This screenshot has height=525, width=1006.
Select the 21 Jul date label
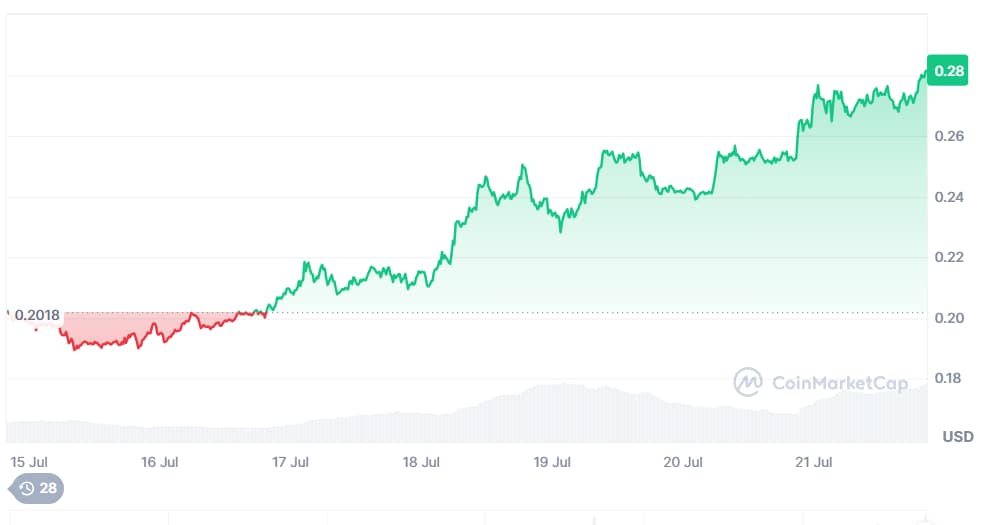coord(814,462)
